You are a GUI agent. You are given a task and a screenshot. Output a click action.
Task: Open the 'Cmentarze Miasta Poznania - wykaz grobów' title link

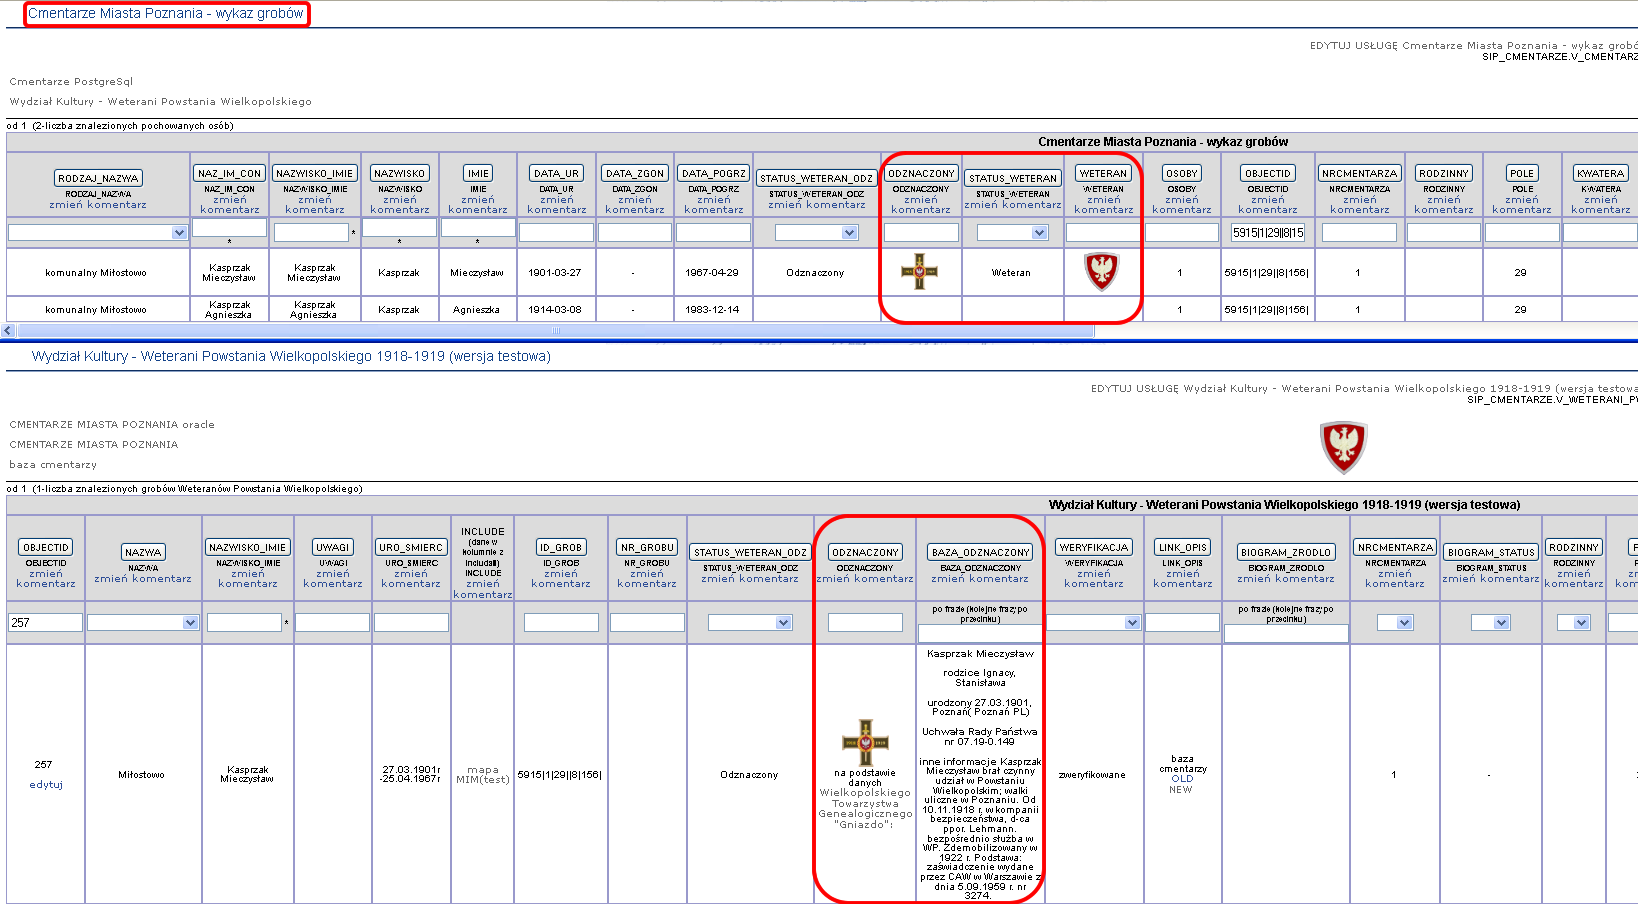166,14
